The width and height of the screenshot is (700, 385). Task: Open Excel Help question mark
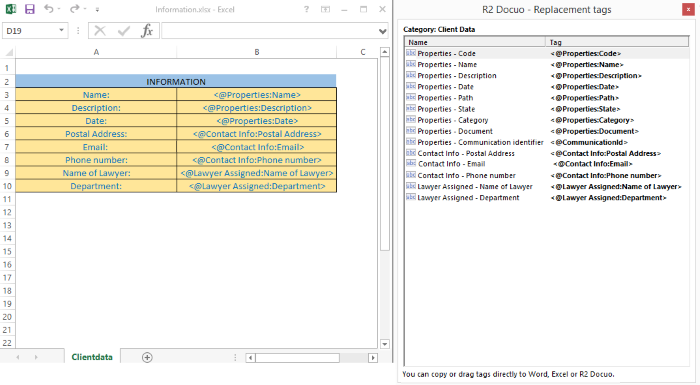(306, 9)
